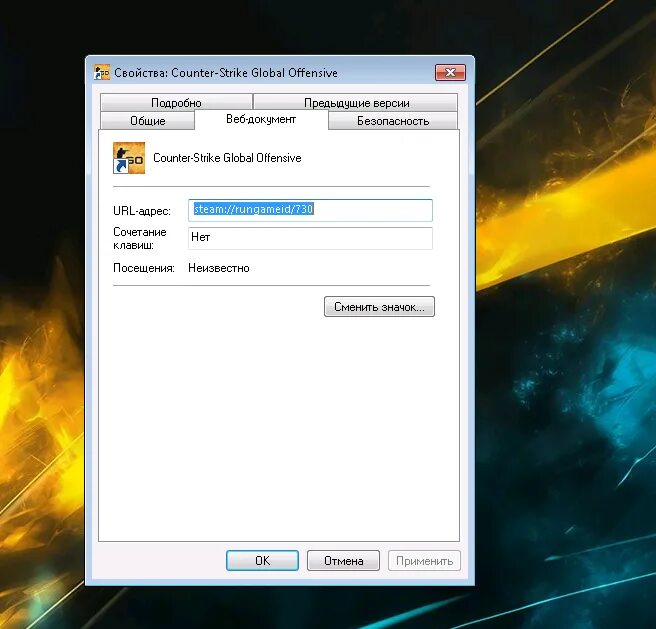Image resolution: width=656 pixels, height=629 pixels.
Task: Click the Сменить значок button
Action: 379,307
